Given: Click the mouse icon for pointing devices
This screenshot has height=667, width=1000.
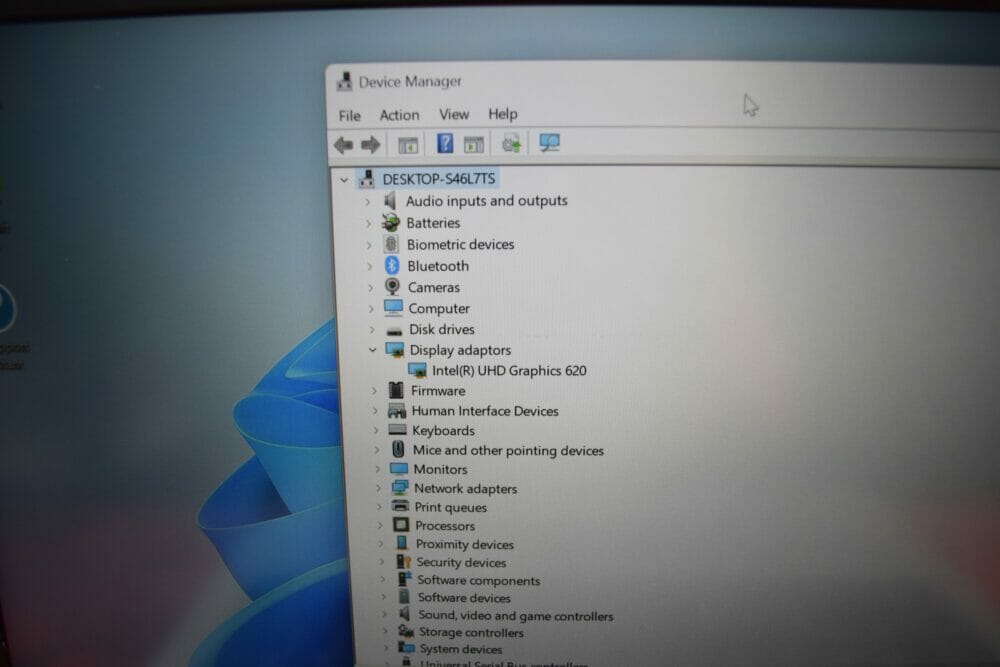Looking at the screenshot, I should (x=399, y=450).
